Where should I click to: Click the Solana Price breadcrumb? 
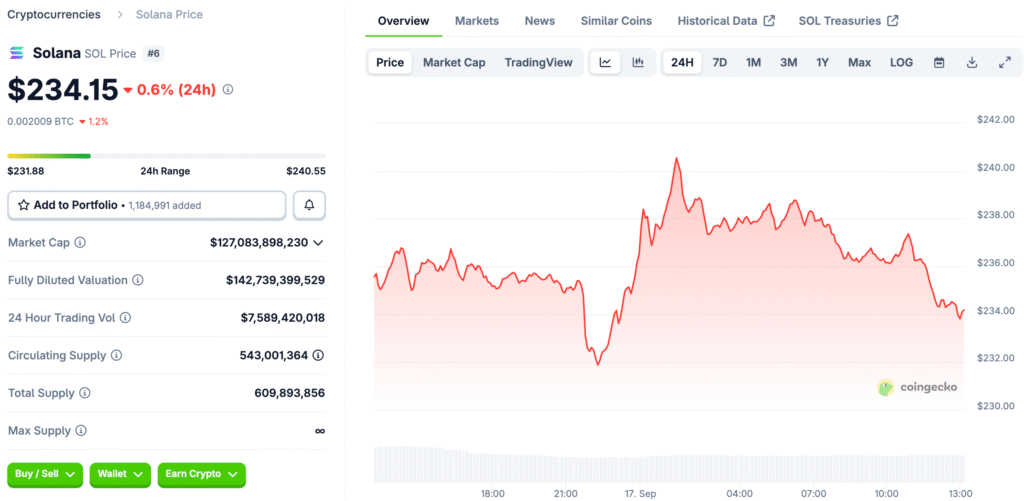169,14
